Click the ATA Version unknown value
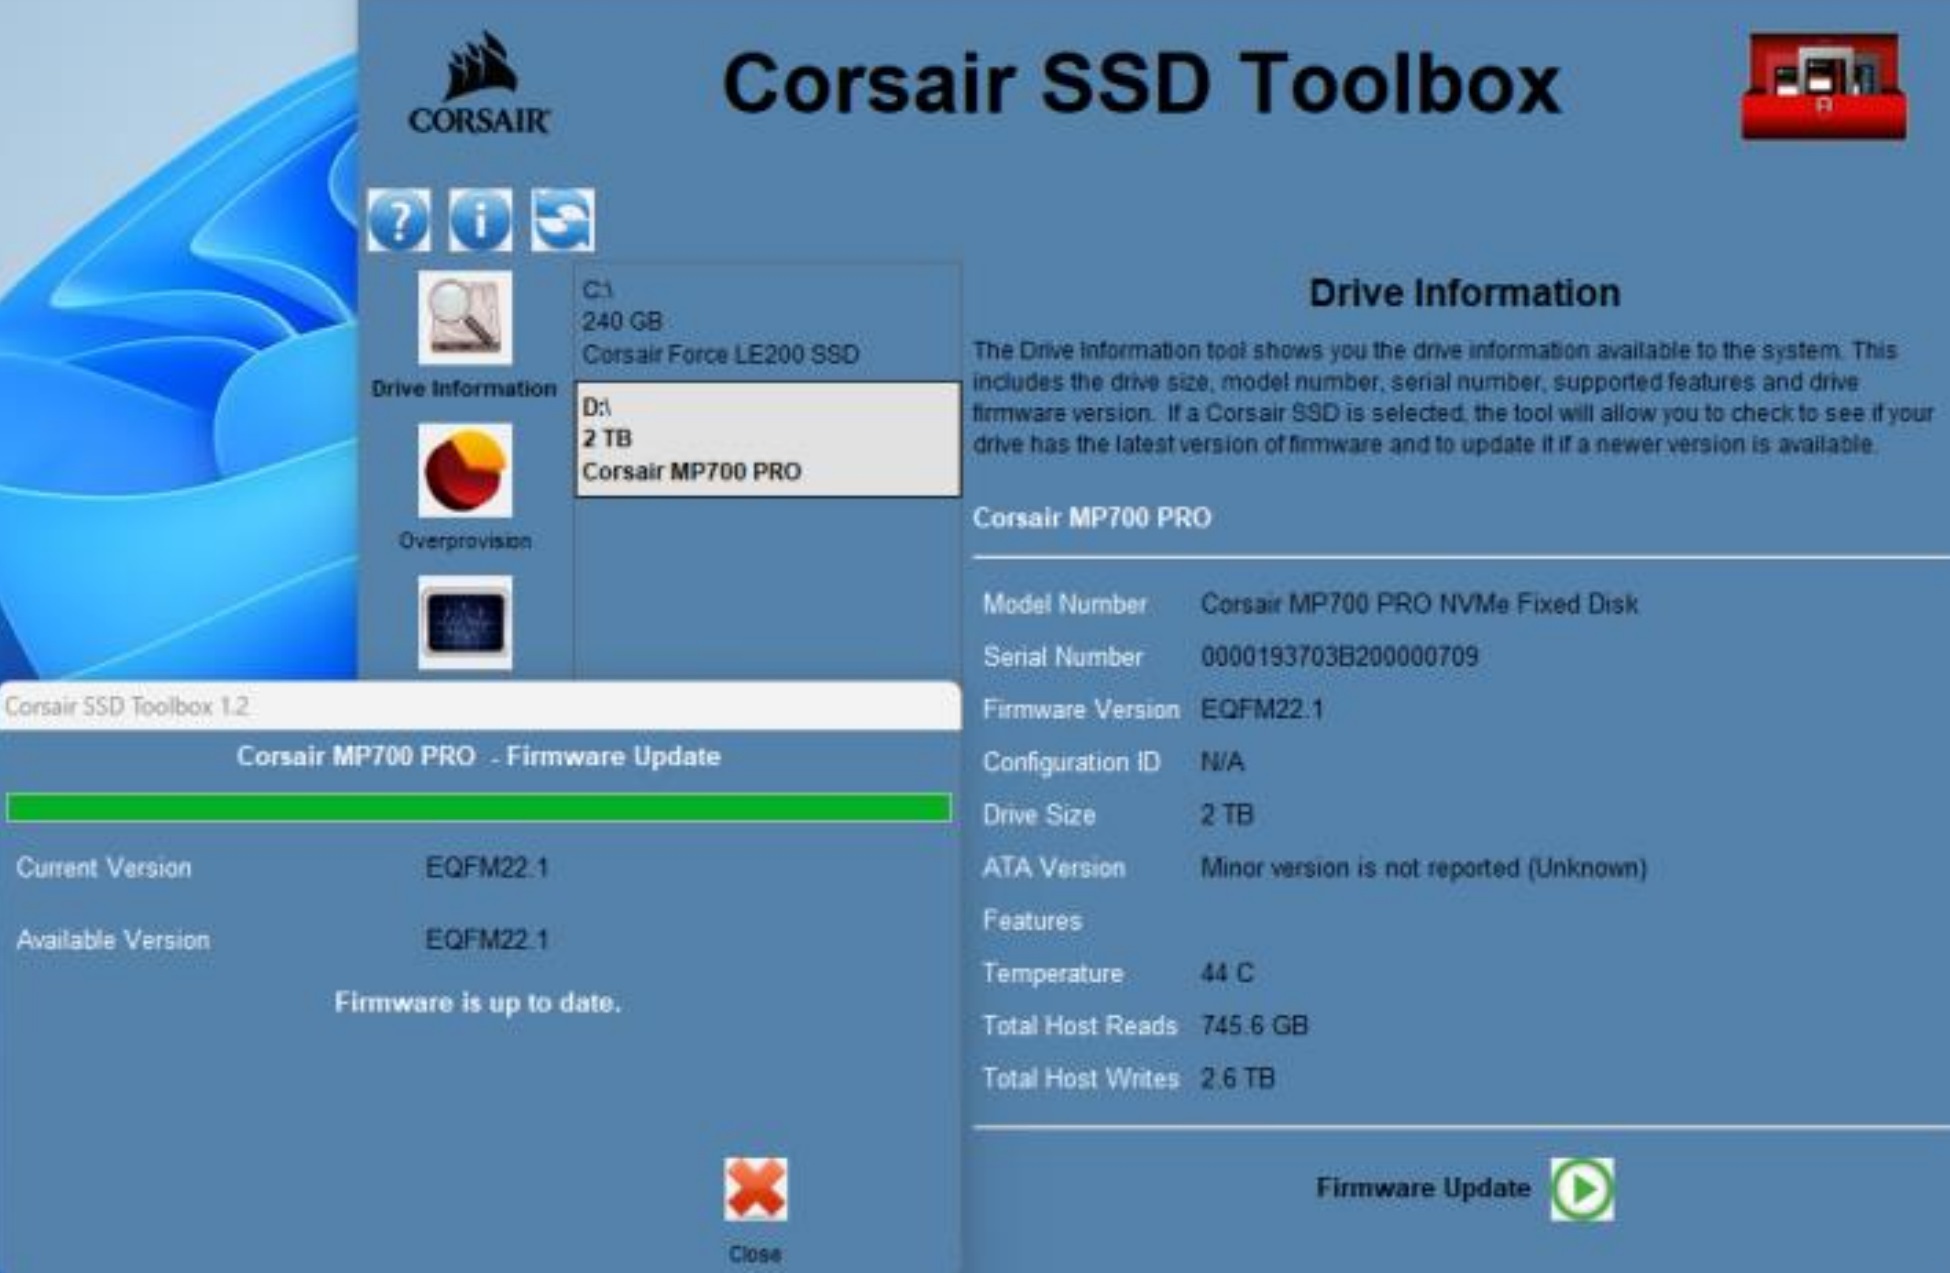 coord(1423,868)
